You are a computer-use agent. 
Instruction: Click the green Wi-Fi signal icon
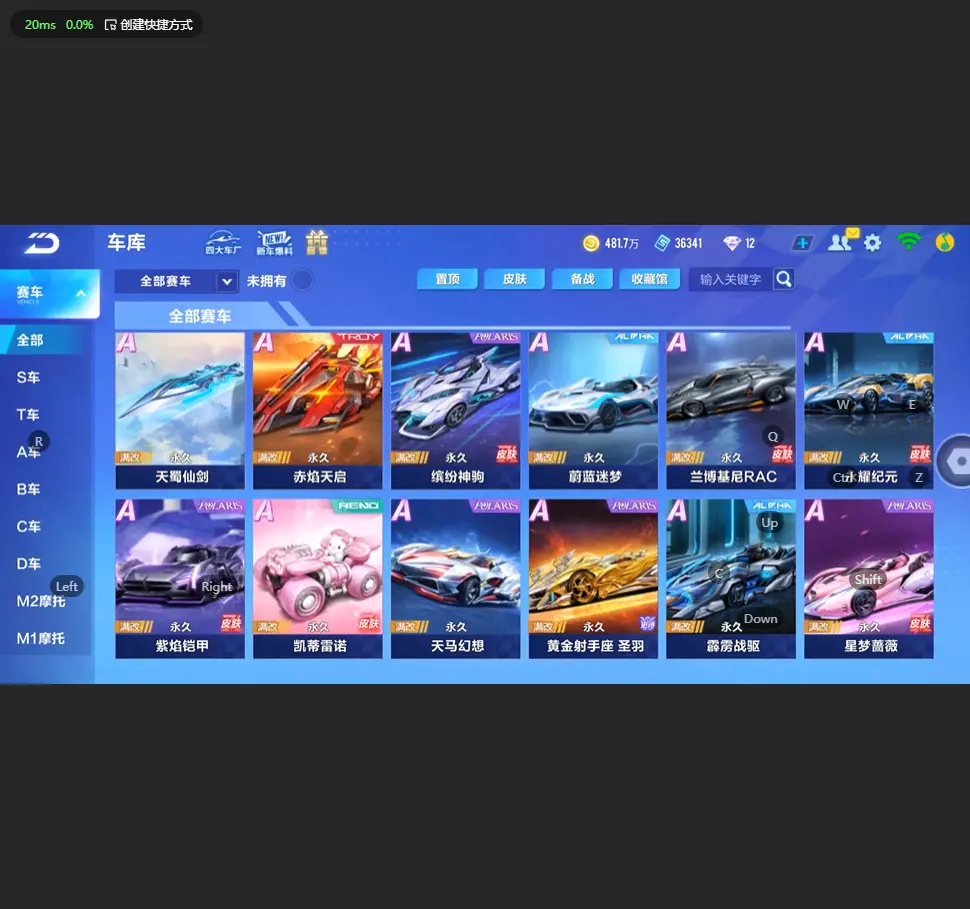[908, 242]
